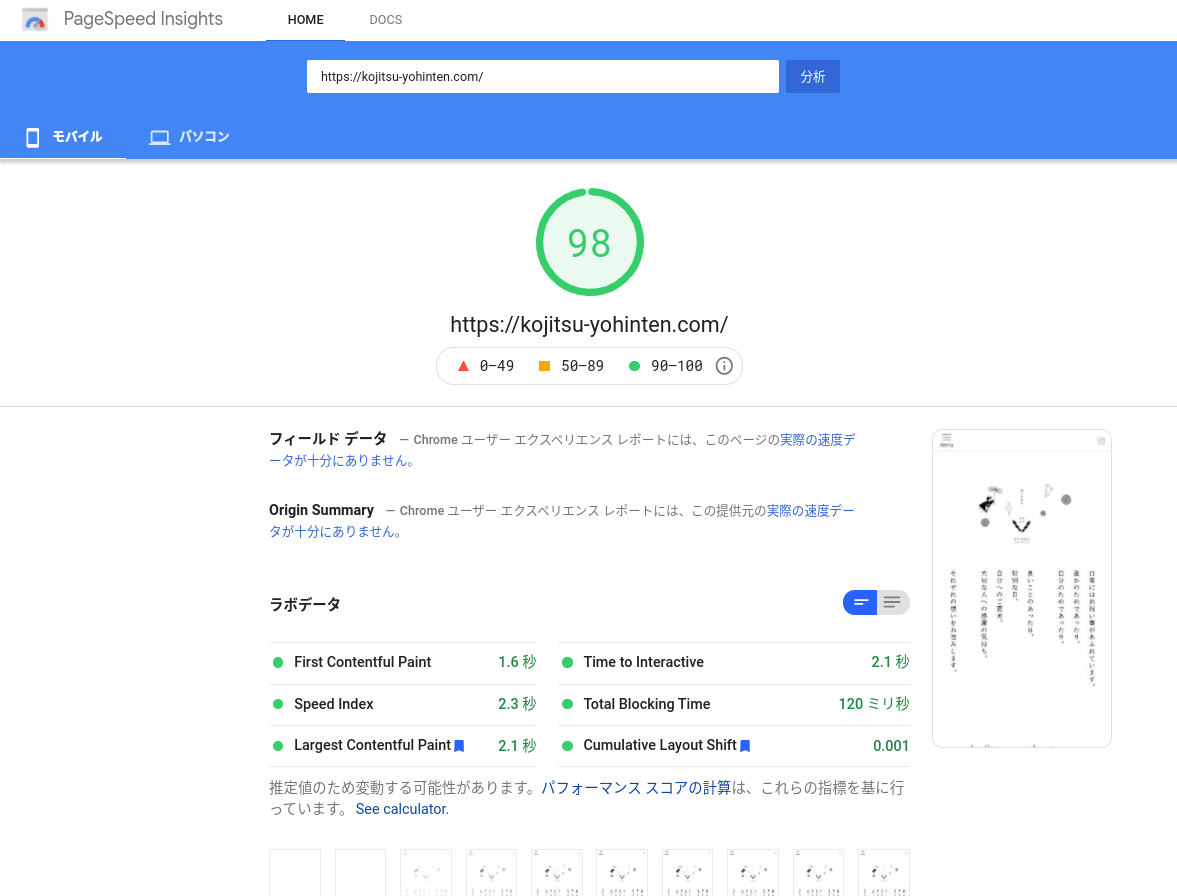The image size is (1177, 896).
Task: Open the DOCS tab
Action: point(386,20)
